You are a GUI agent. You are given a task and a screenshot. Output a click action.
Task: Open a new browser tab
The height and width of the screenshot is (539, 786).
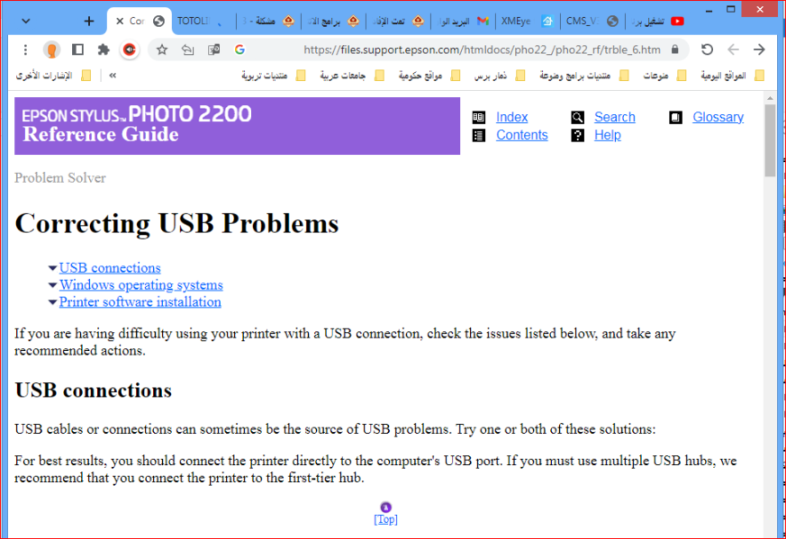pyautogui.click(x=89, y=21)
